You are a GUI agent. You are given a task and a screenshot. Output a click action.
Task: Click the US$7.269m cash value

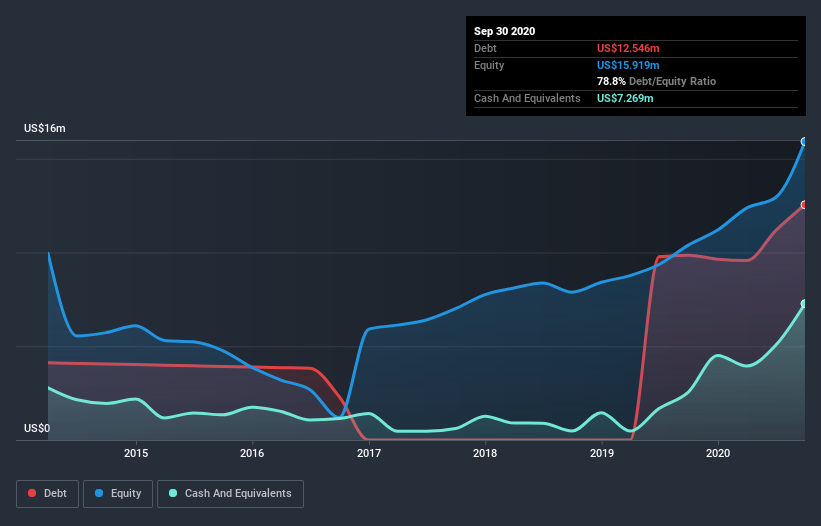[x=625, y=98]
